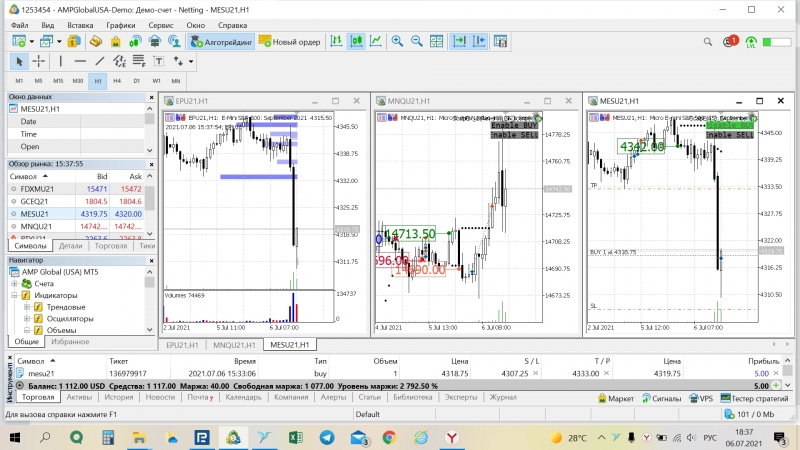Toggle chart auto-scroll to end

(459, 42)
